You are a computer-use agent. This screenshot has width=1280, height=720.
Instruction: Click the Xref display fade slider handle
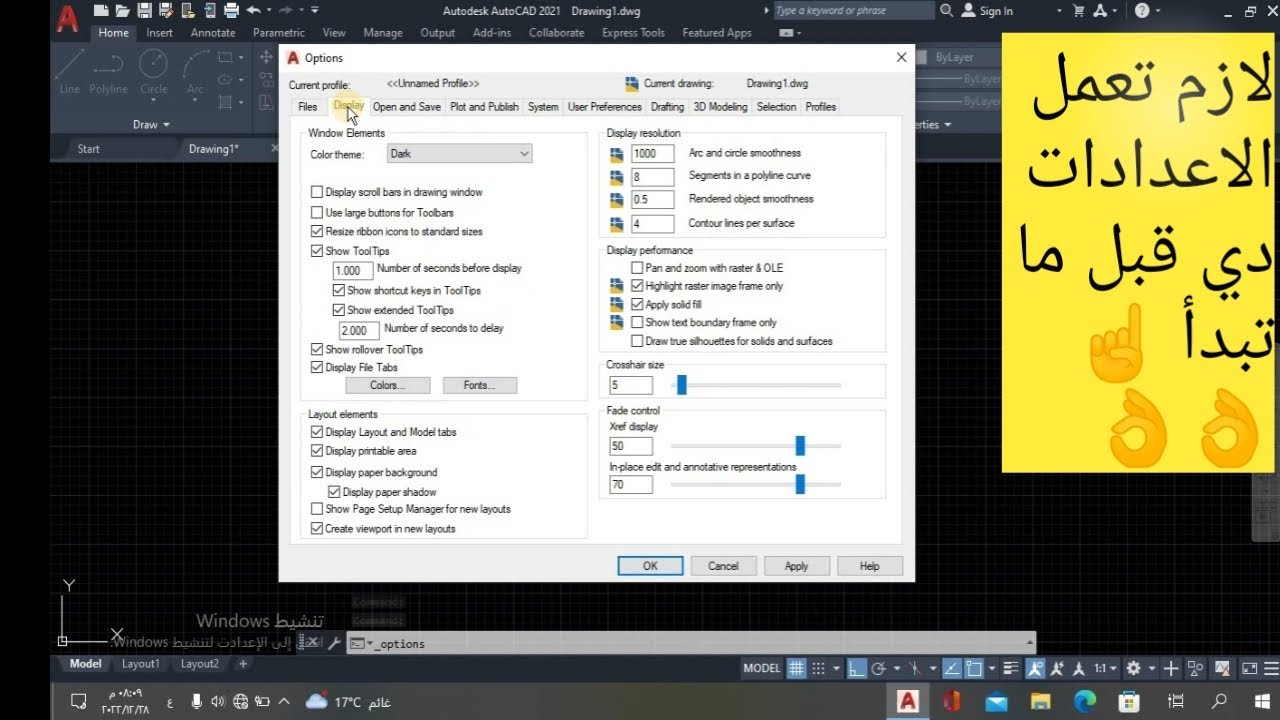(800, 446)
